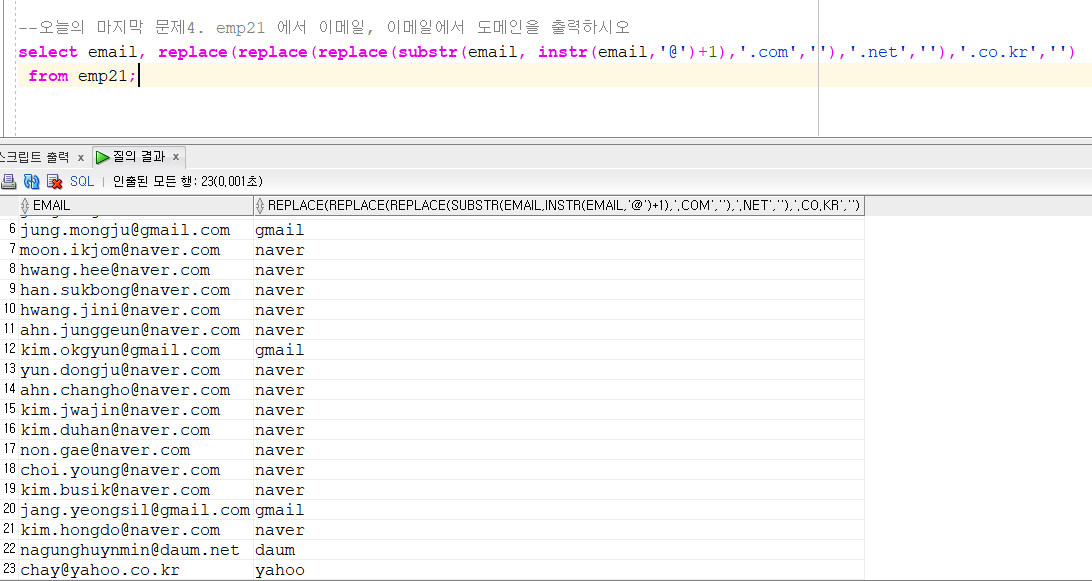Click the EMAIL column header label
1092x581 pixels.
point(52,206)
